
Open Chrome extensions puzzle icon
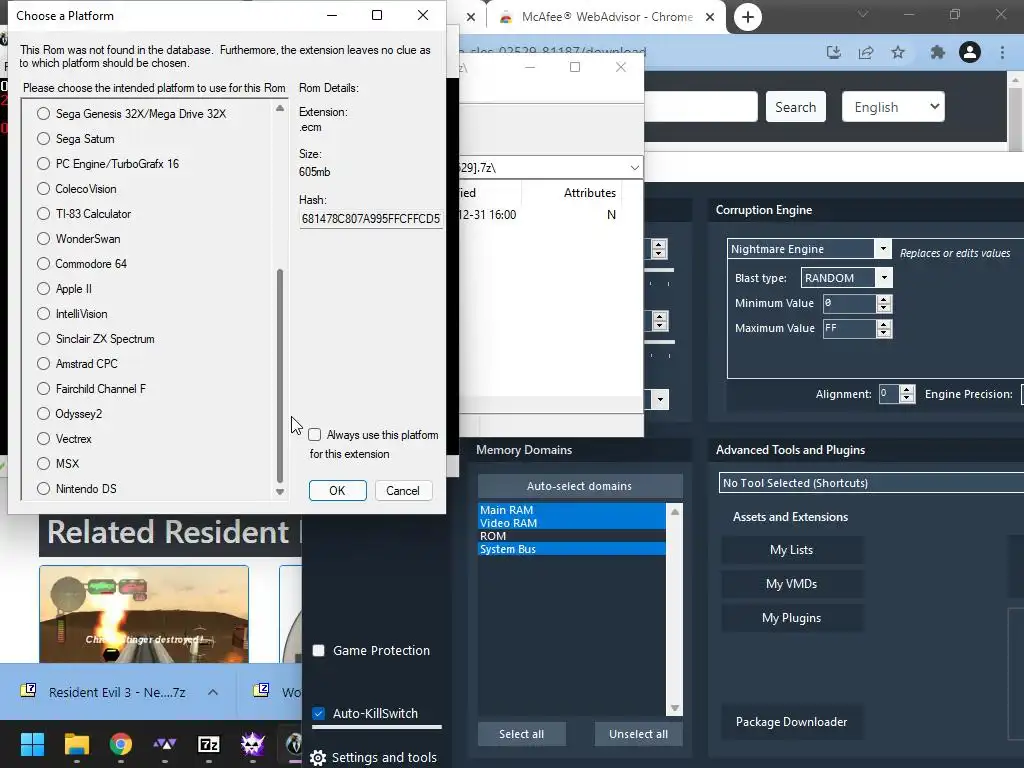[938, 52]
